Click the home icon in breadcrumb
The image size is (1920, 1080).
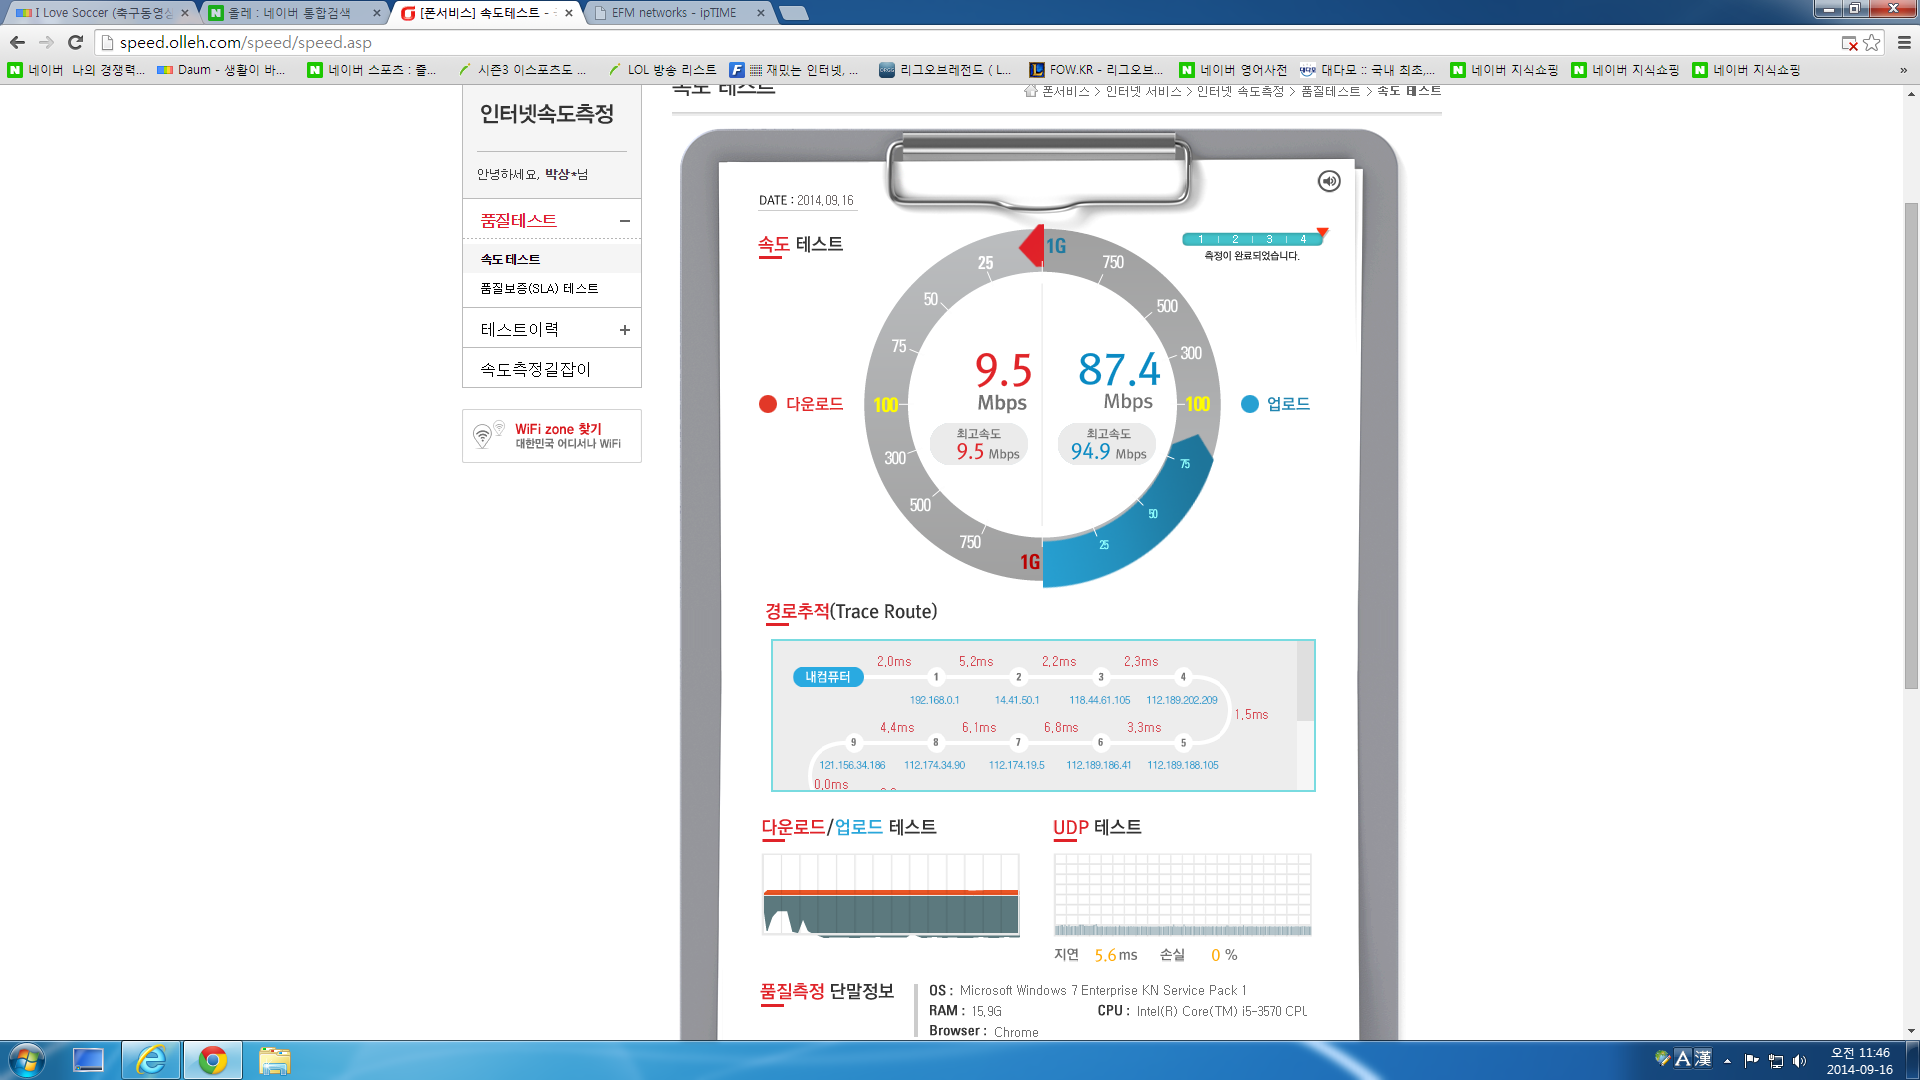click(1030, 91)
